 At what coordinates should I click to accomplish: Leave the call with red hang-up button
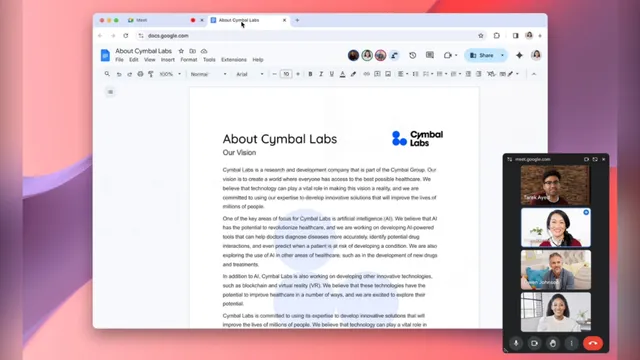pos(593,343)
